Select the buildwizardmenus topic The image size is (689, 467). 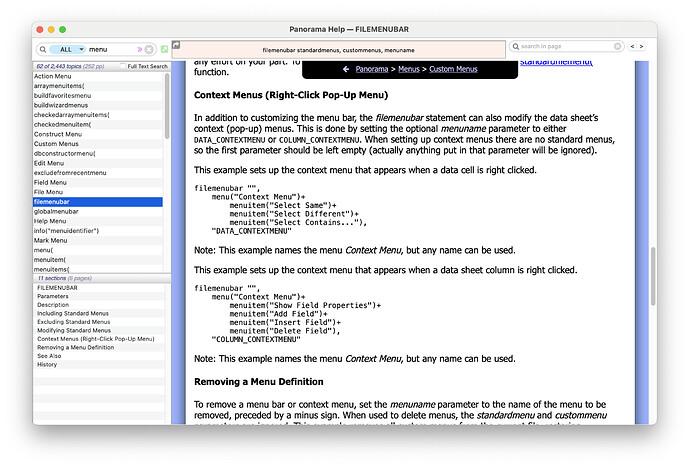coord(98,105)
